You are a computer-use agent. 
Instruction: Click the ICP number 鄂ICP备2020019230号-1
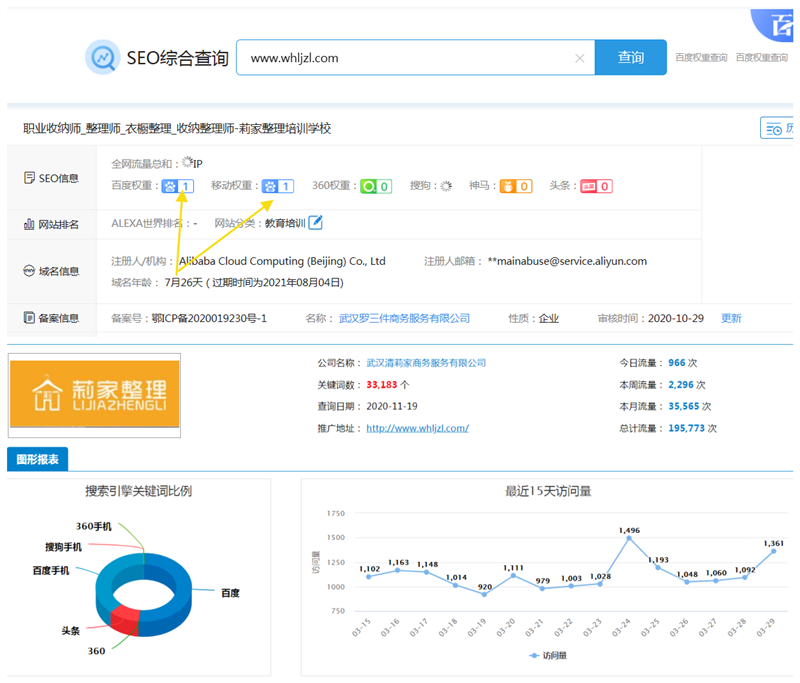click(x=209, y=318)
